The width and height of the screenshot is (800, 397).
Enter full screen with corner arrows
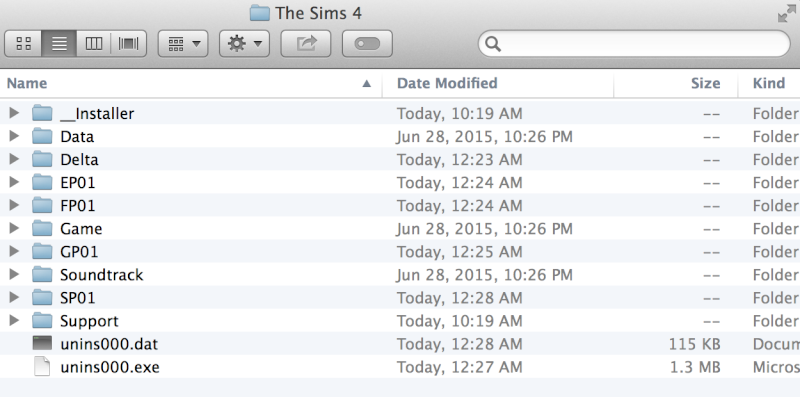tap(787, 14)
